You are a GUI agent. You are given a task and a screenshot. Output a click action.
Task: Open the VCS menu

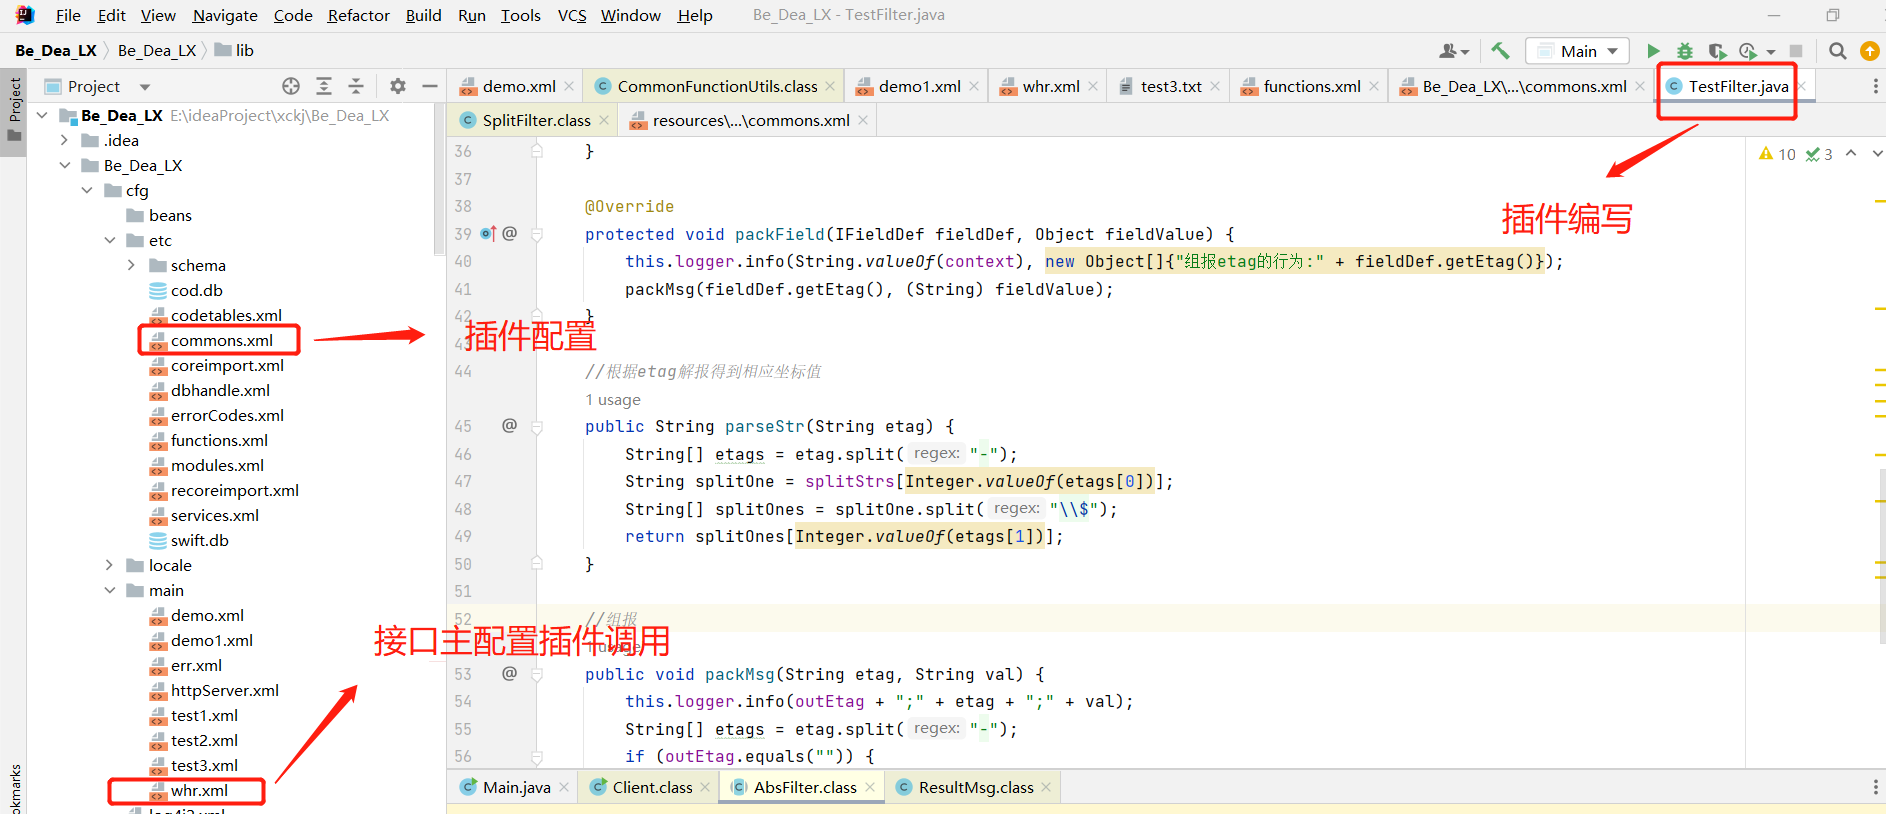click(x=572, y=15)
